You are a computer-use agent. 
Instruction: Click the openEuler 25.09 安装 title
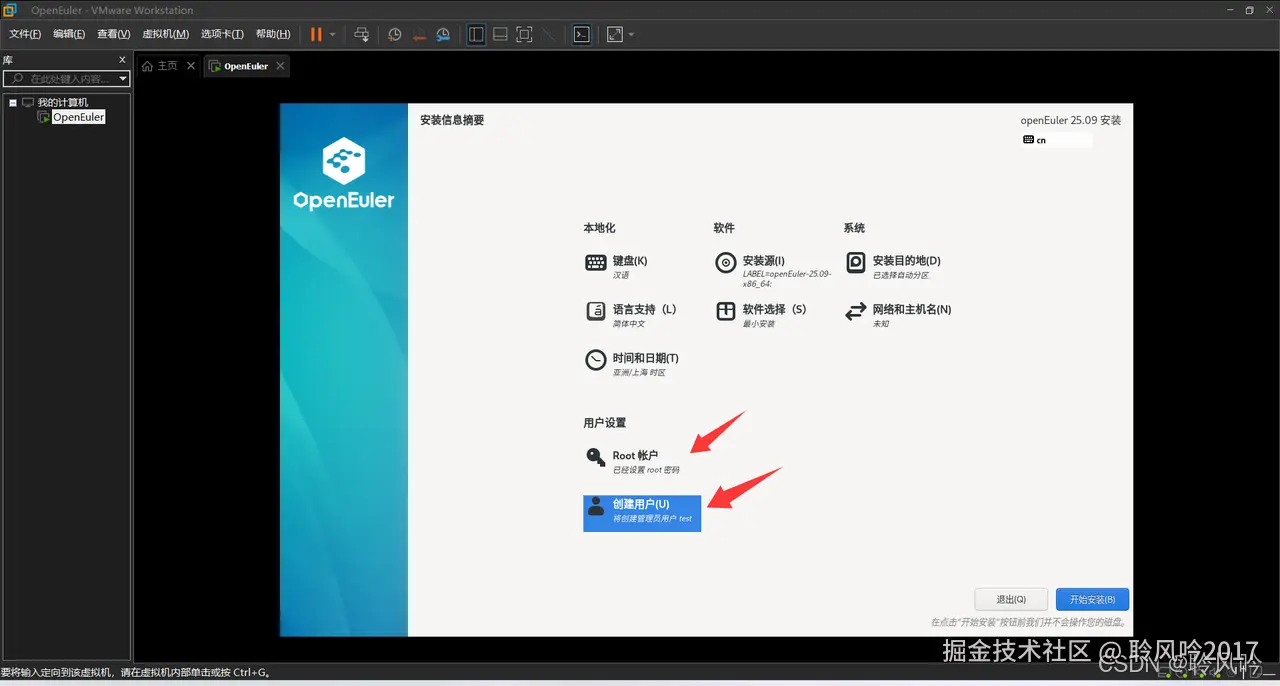(x=1071, y=120)
